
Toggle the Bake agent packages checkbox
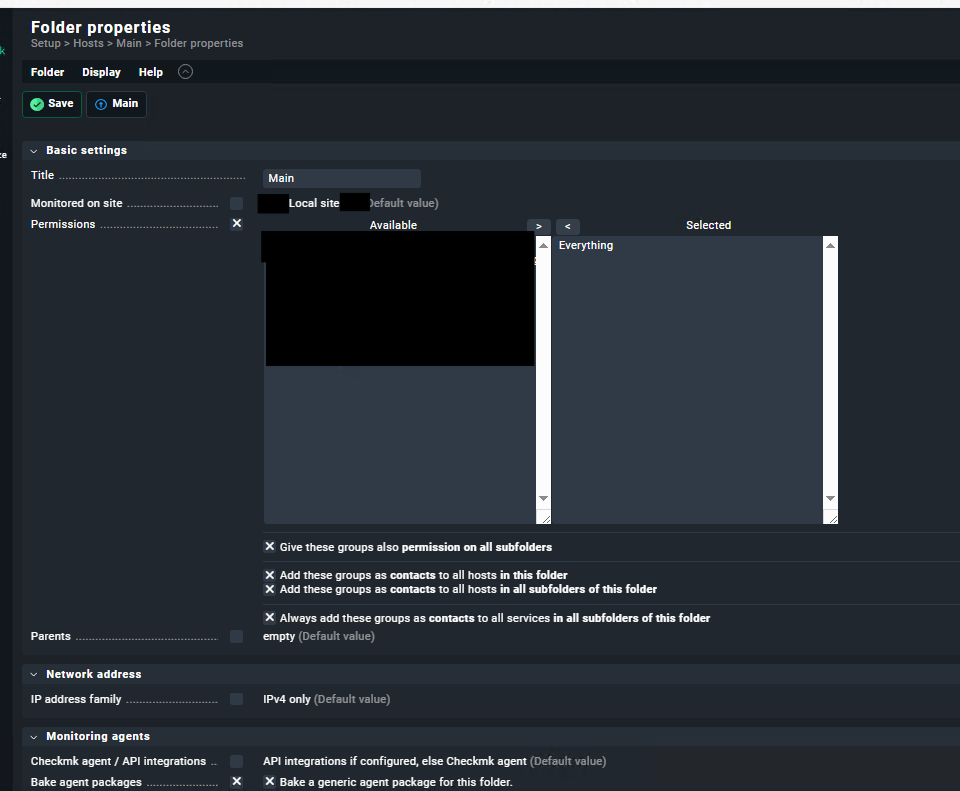pos(236,782)
